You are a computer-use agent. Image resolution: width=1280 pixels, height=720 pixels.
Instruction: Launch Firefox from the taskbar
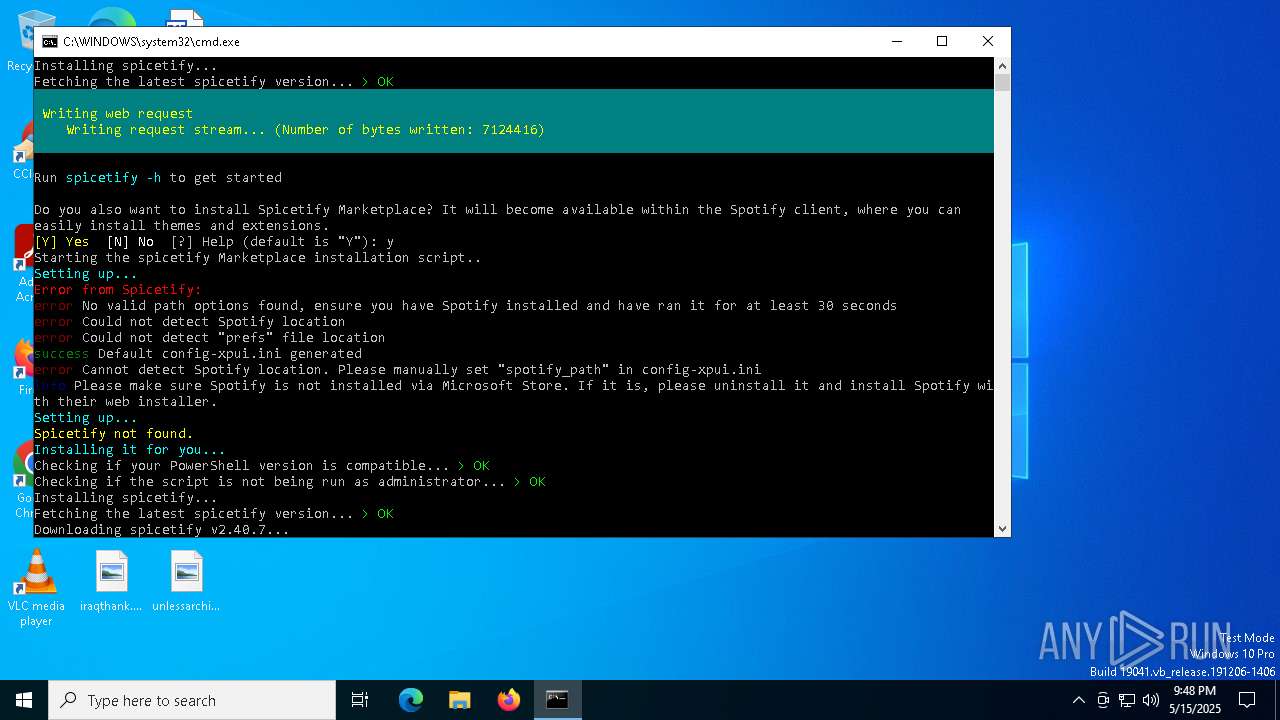point(509,700)
